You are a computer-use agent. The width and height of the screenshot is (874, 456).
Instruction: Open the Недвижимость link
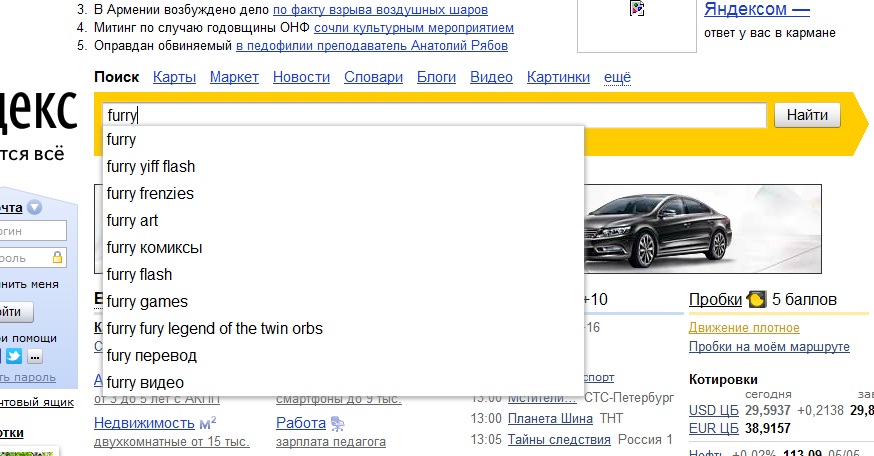click(144, 423)
